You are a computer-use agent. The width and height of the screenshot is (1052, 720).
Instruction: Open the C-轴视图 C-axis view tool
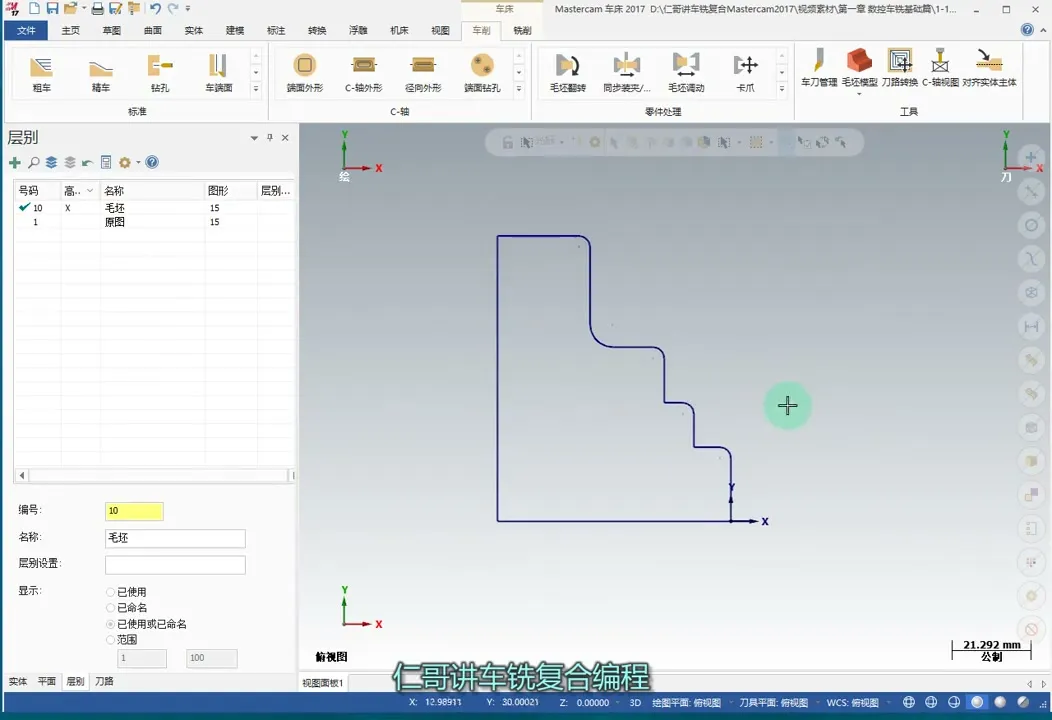tap(940, 67)
